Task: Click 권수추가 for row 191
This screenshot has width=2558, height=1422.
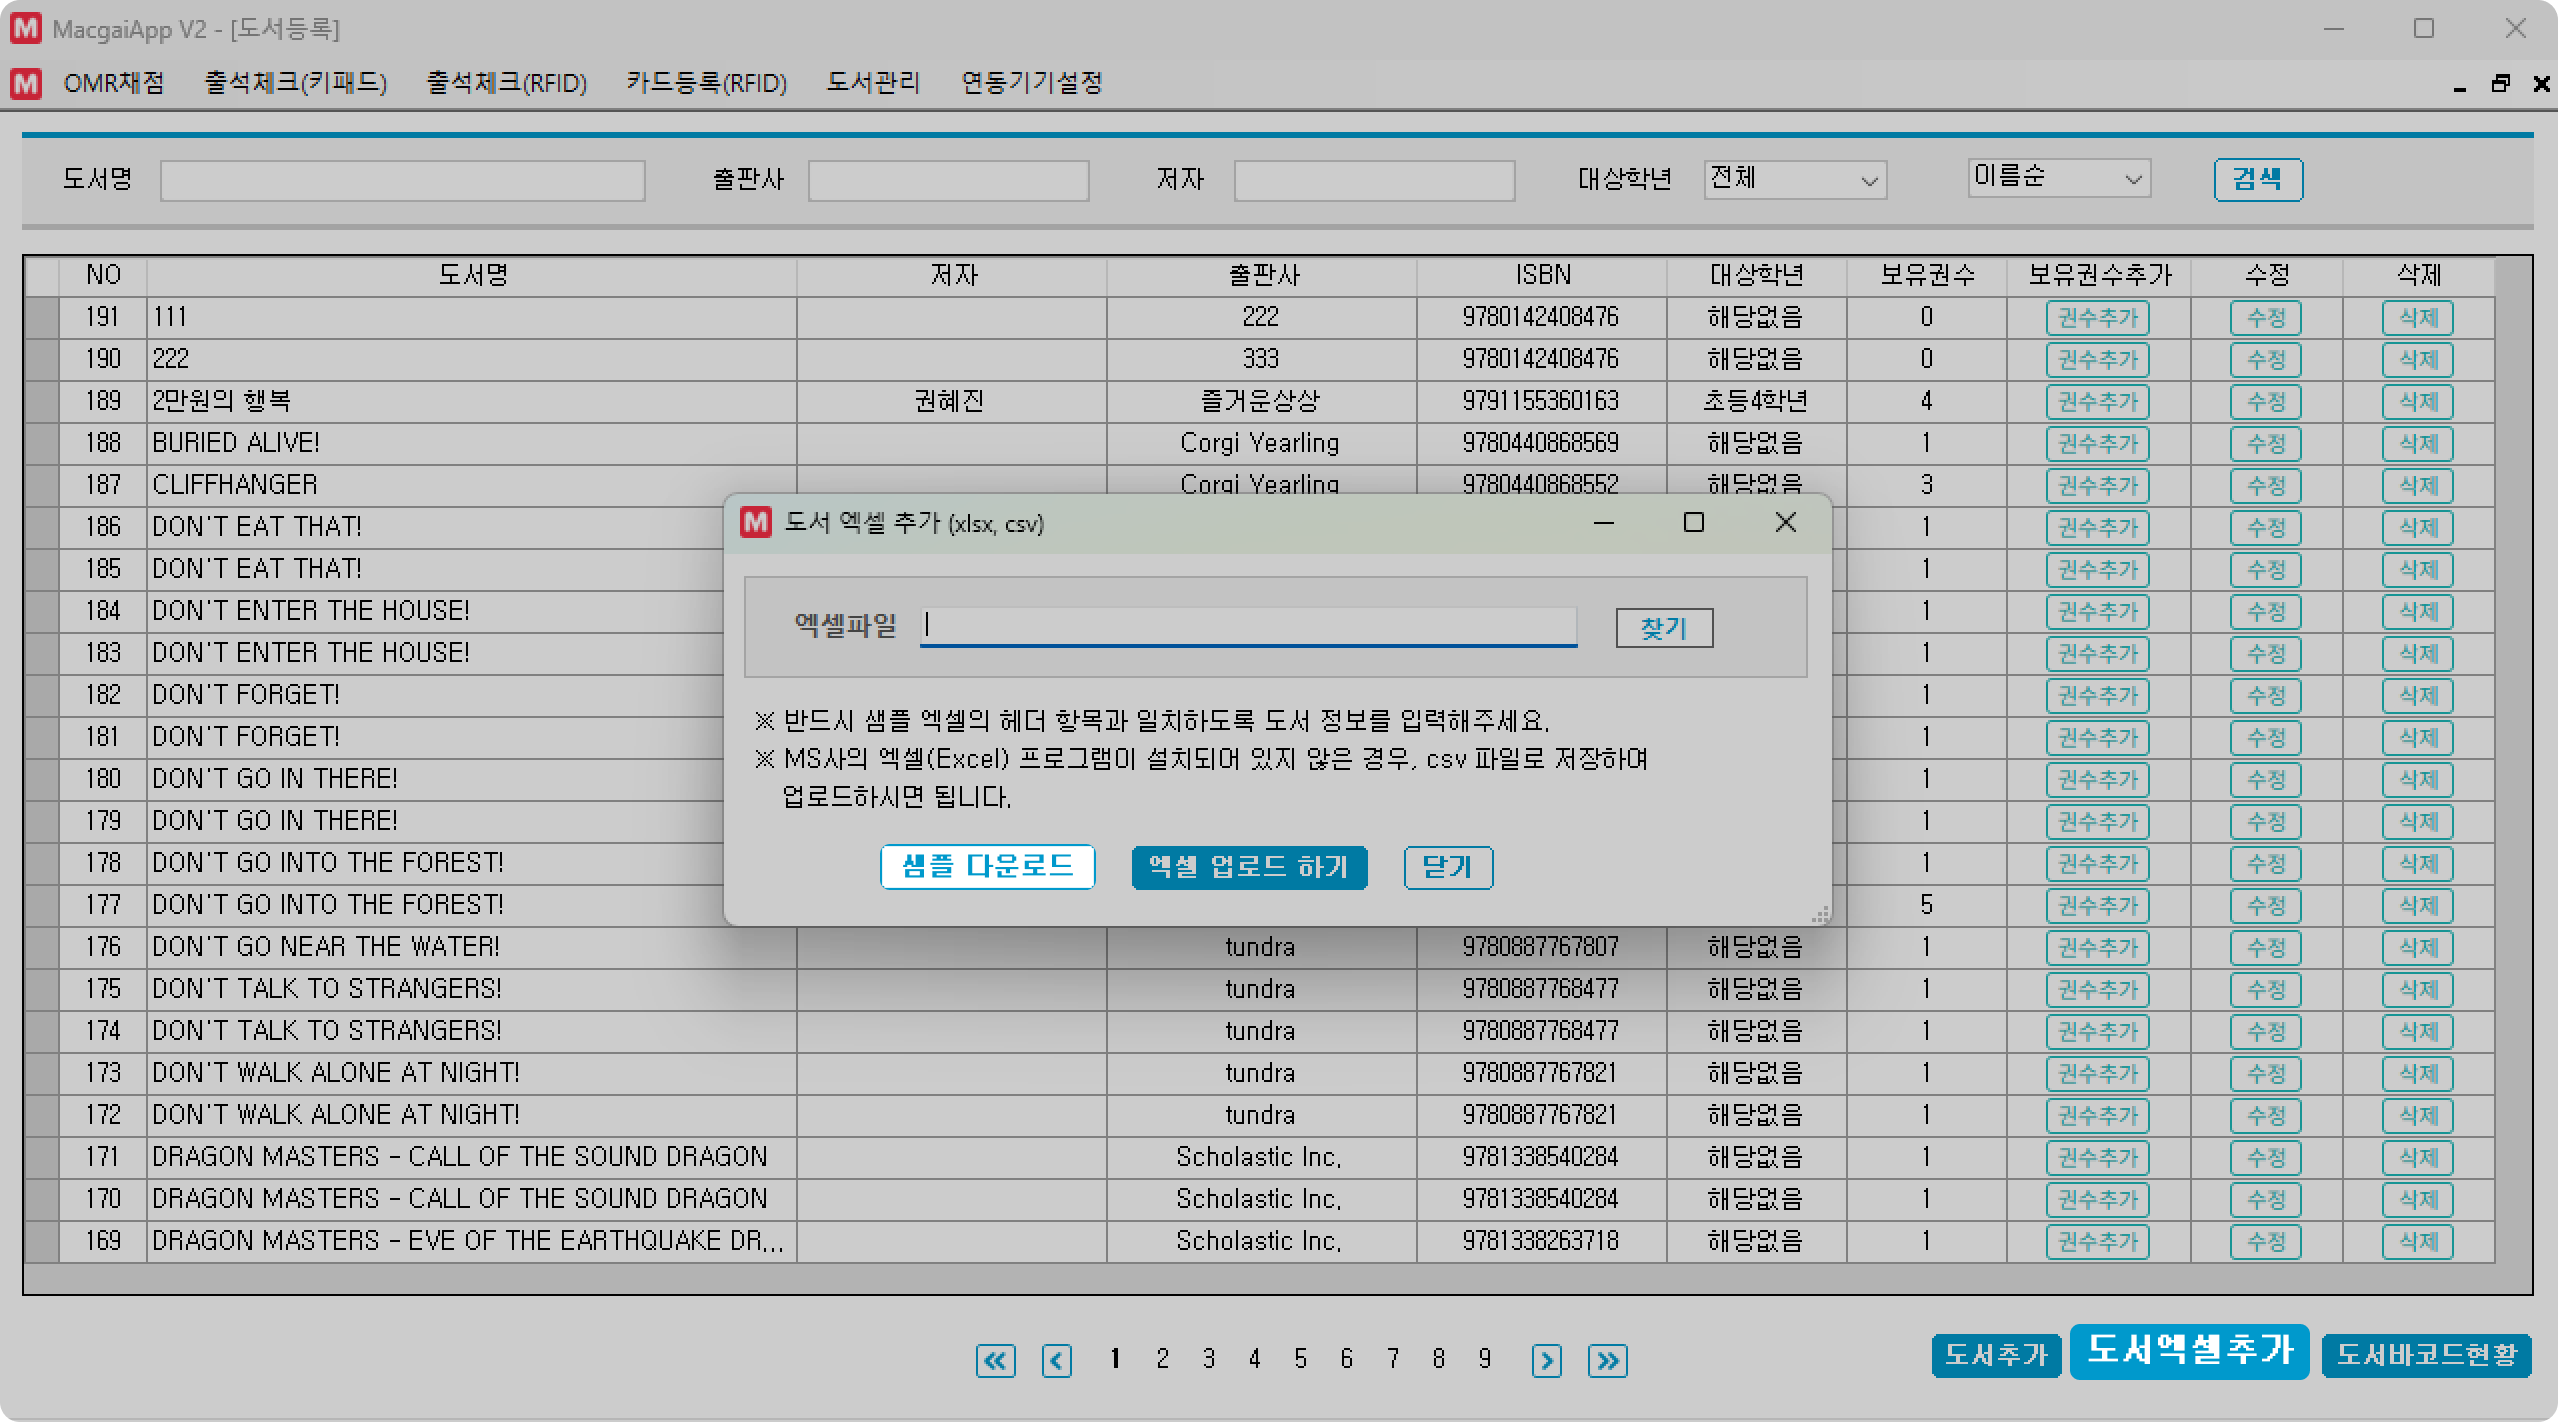Action: 2097,318
